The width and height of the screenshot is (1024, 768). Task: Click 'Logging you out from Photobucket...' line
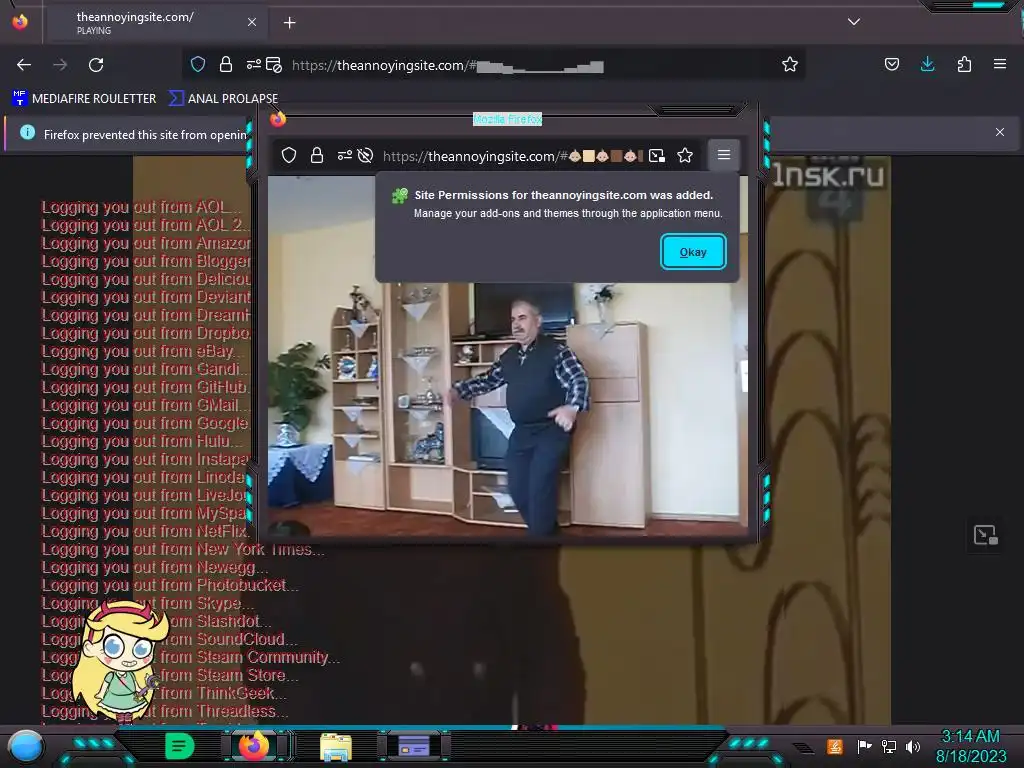click(170, 585)
